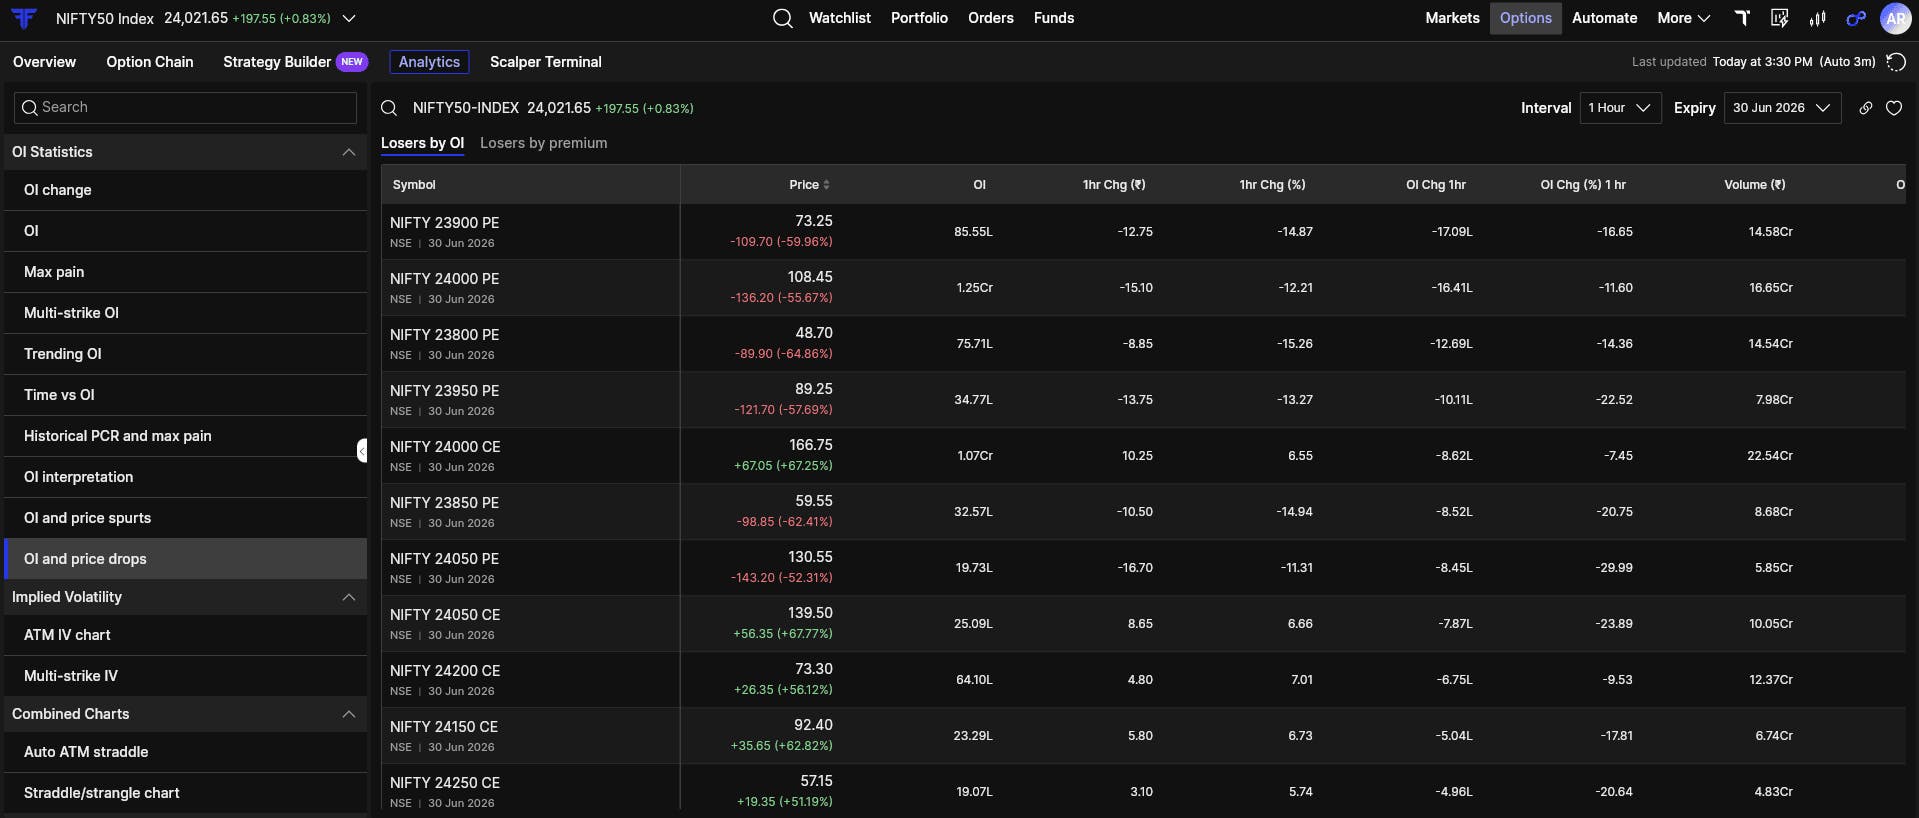Expand the More menu in header
The width and height of the screenshot is (1919, 818).
(x=1683, y=18)
